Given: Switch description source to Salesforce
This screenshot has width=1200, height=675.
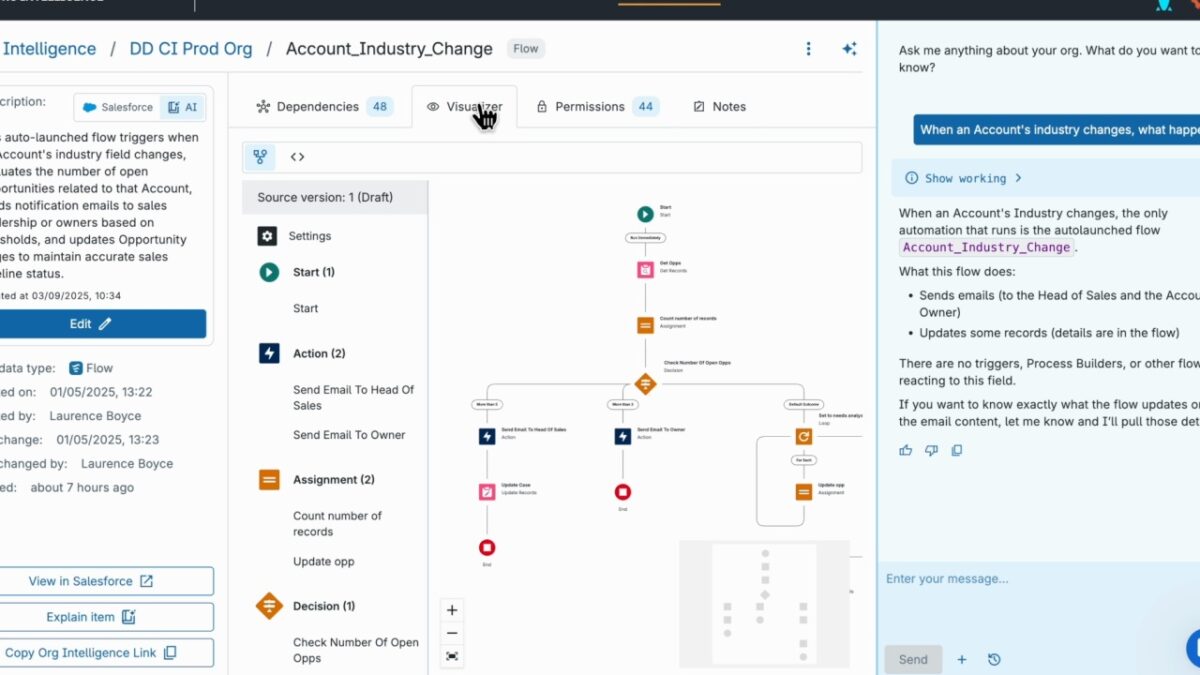Looking at the screenshot, I should click(x=118, y=107).
